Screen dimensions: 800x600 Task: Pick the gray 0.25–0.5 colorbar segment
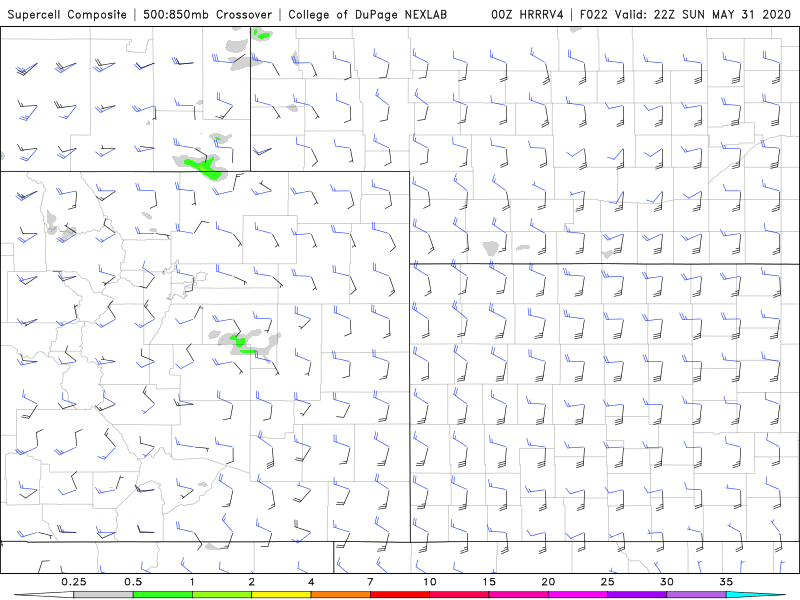(x=104, y=595)
